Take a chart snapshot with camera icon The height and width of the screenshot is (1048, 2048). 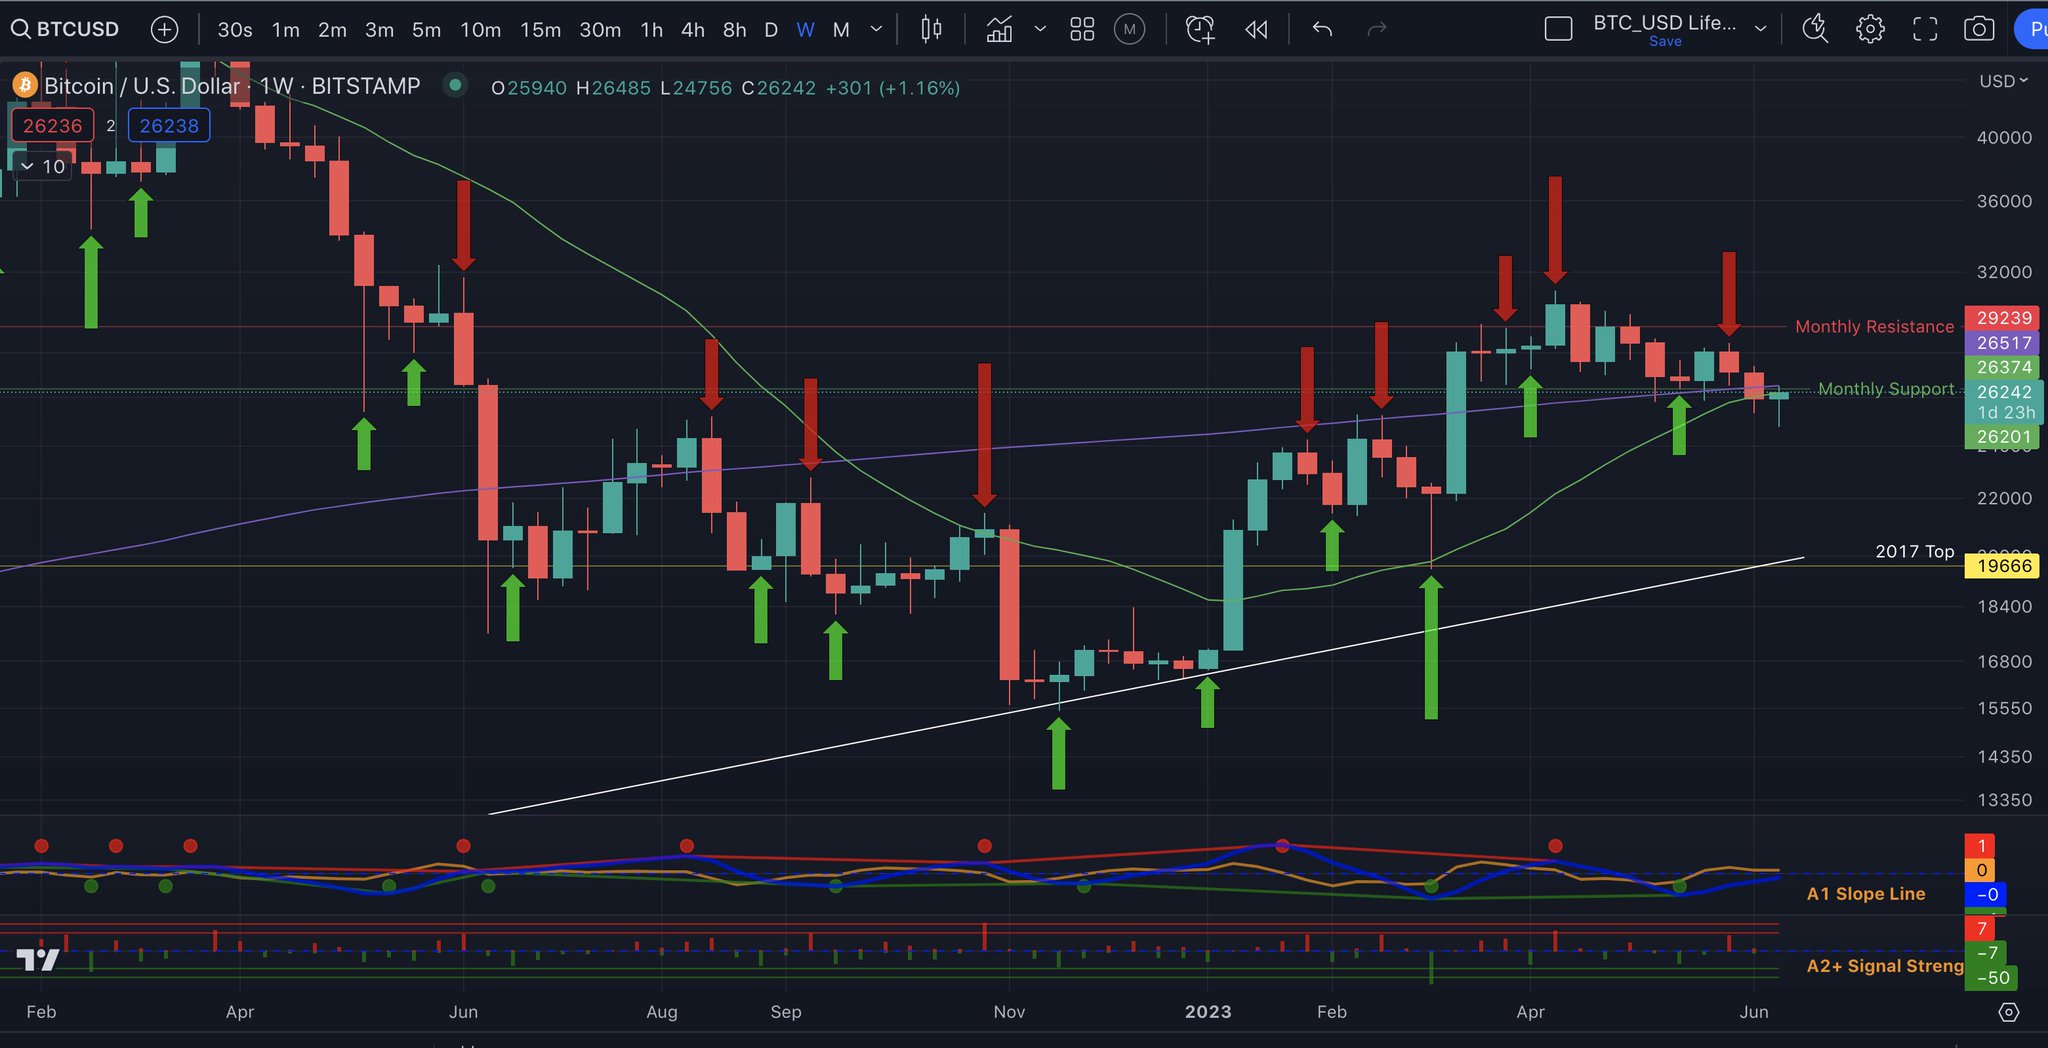pos(1979,30)
